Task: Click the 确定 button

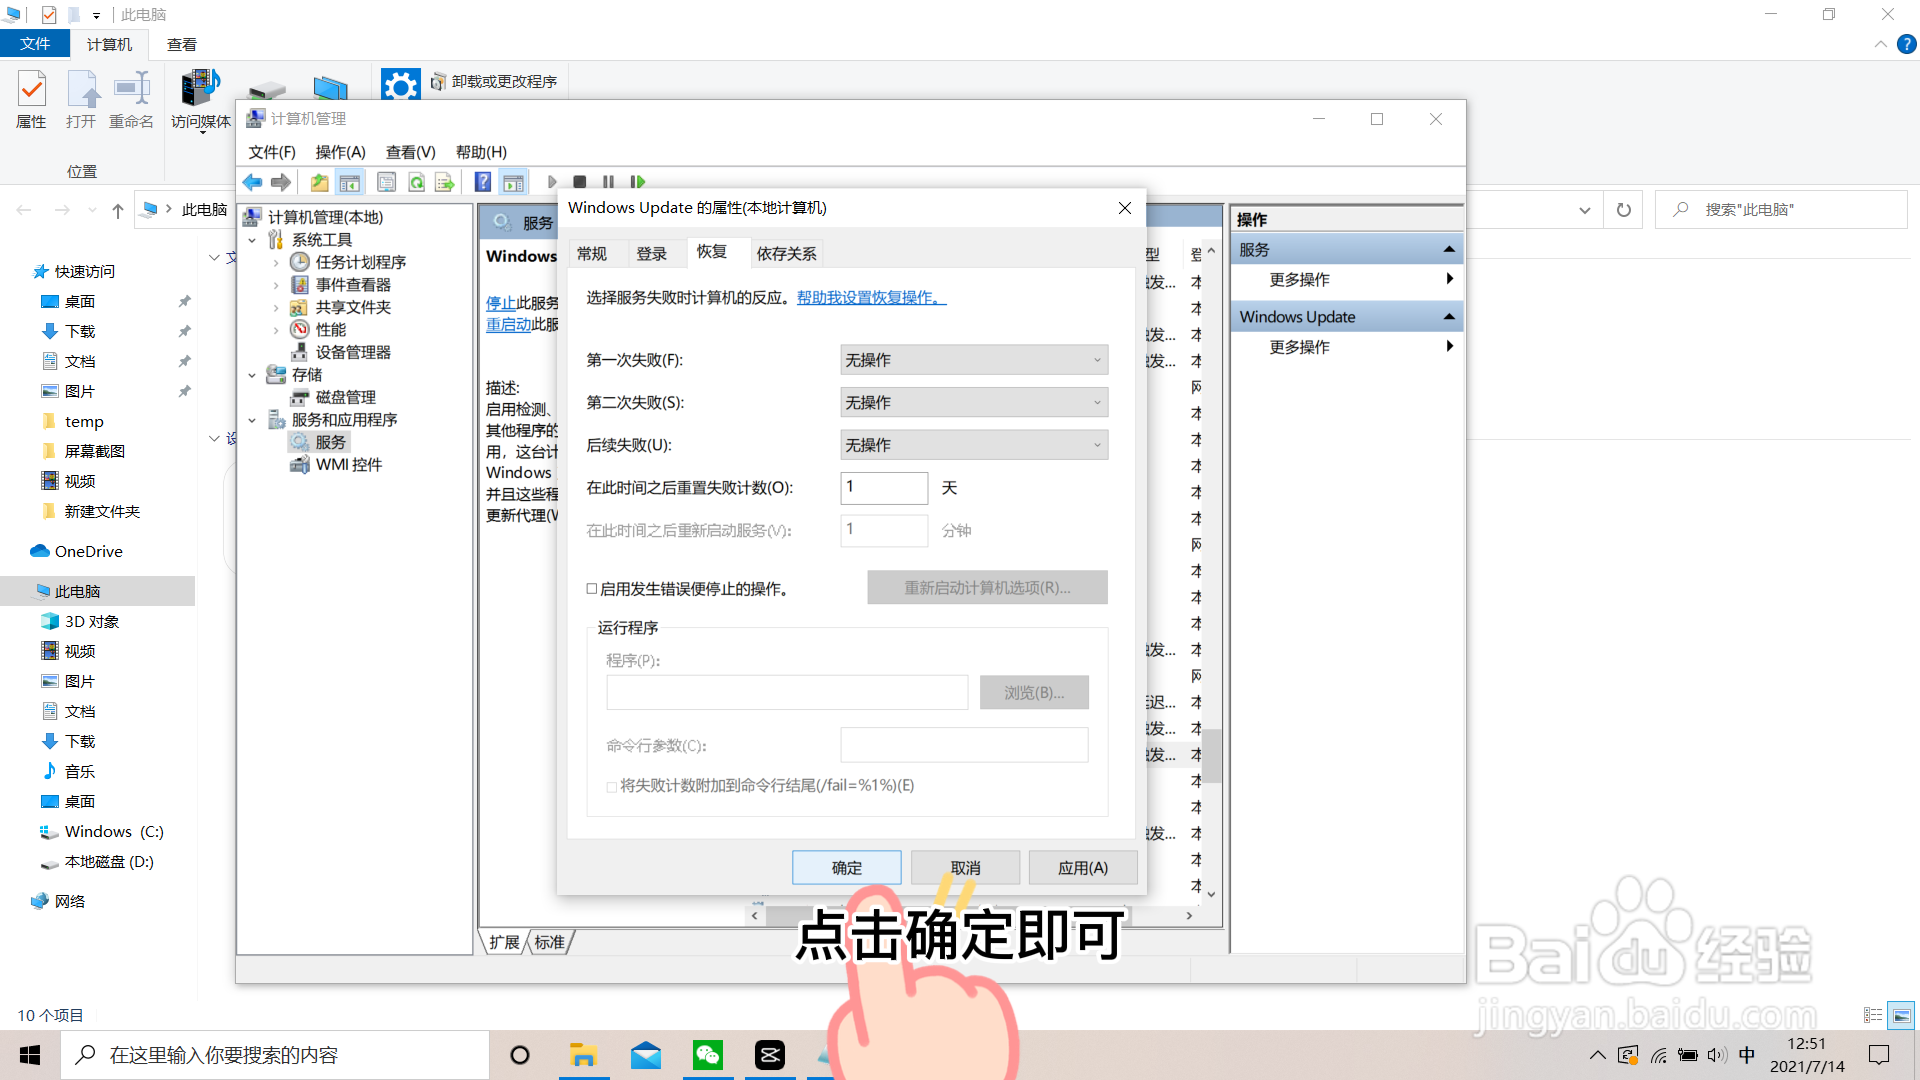Action: point(846,867)
